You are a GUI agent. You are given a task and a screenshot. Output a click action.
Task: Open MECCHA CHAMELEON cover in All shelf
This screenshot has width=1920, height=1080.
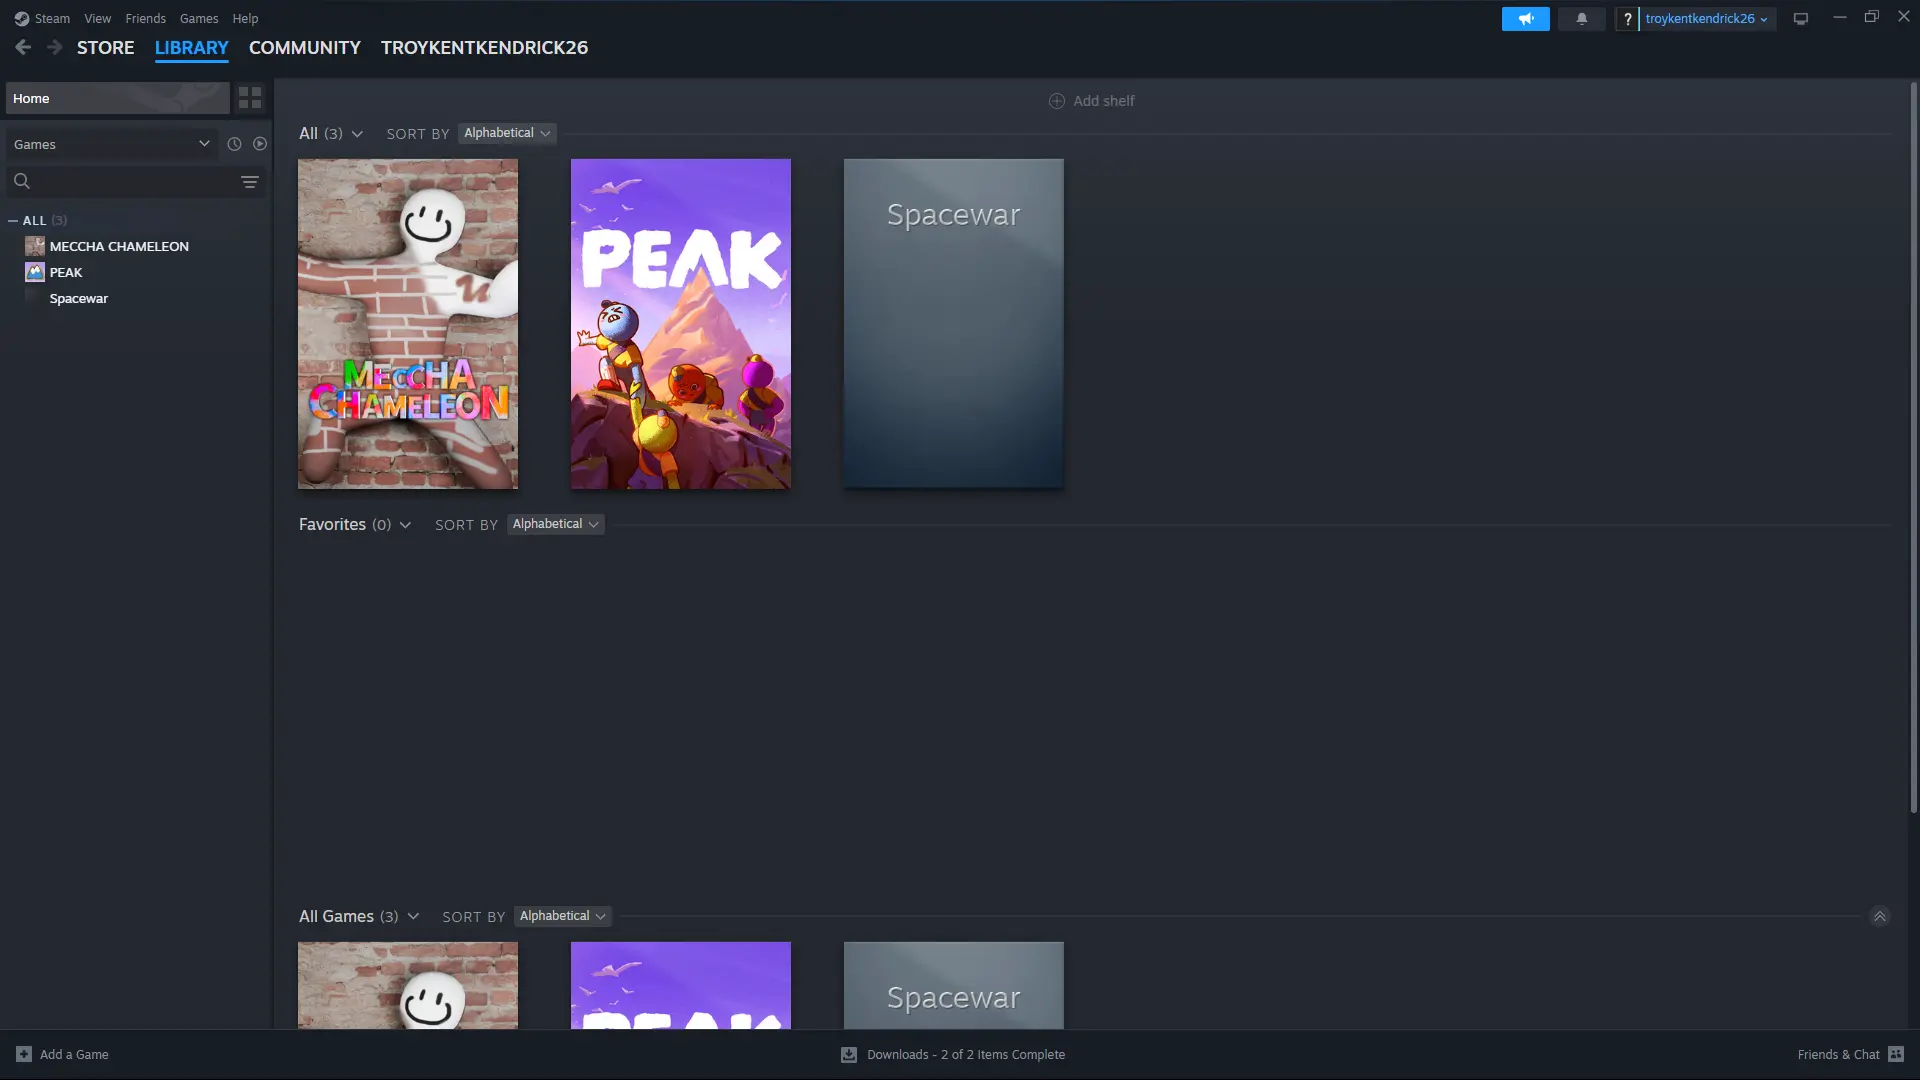pos(408,324)
